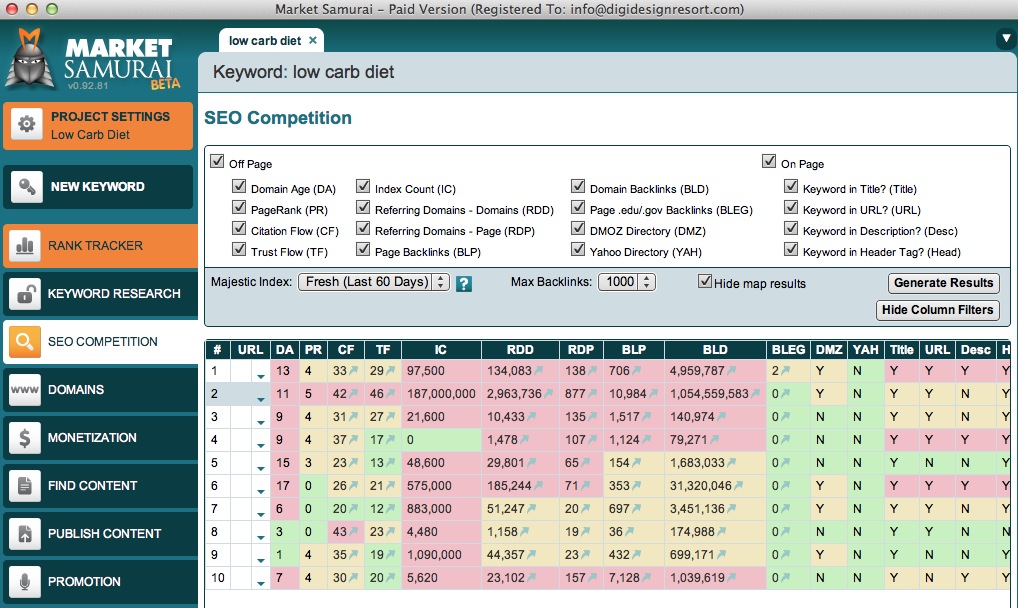
Task: Open arrow link next to RDD 134,083
Action: [540, 370]
